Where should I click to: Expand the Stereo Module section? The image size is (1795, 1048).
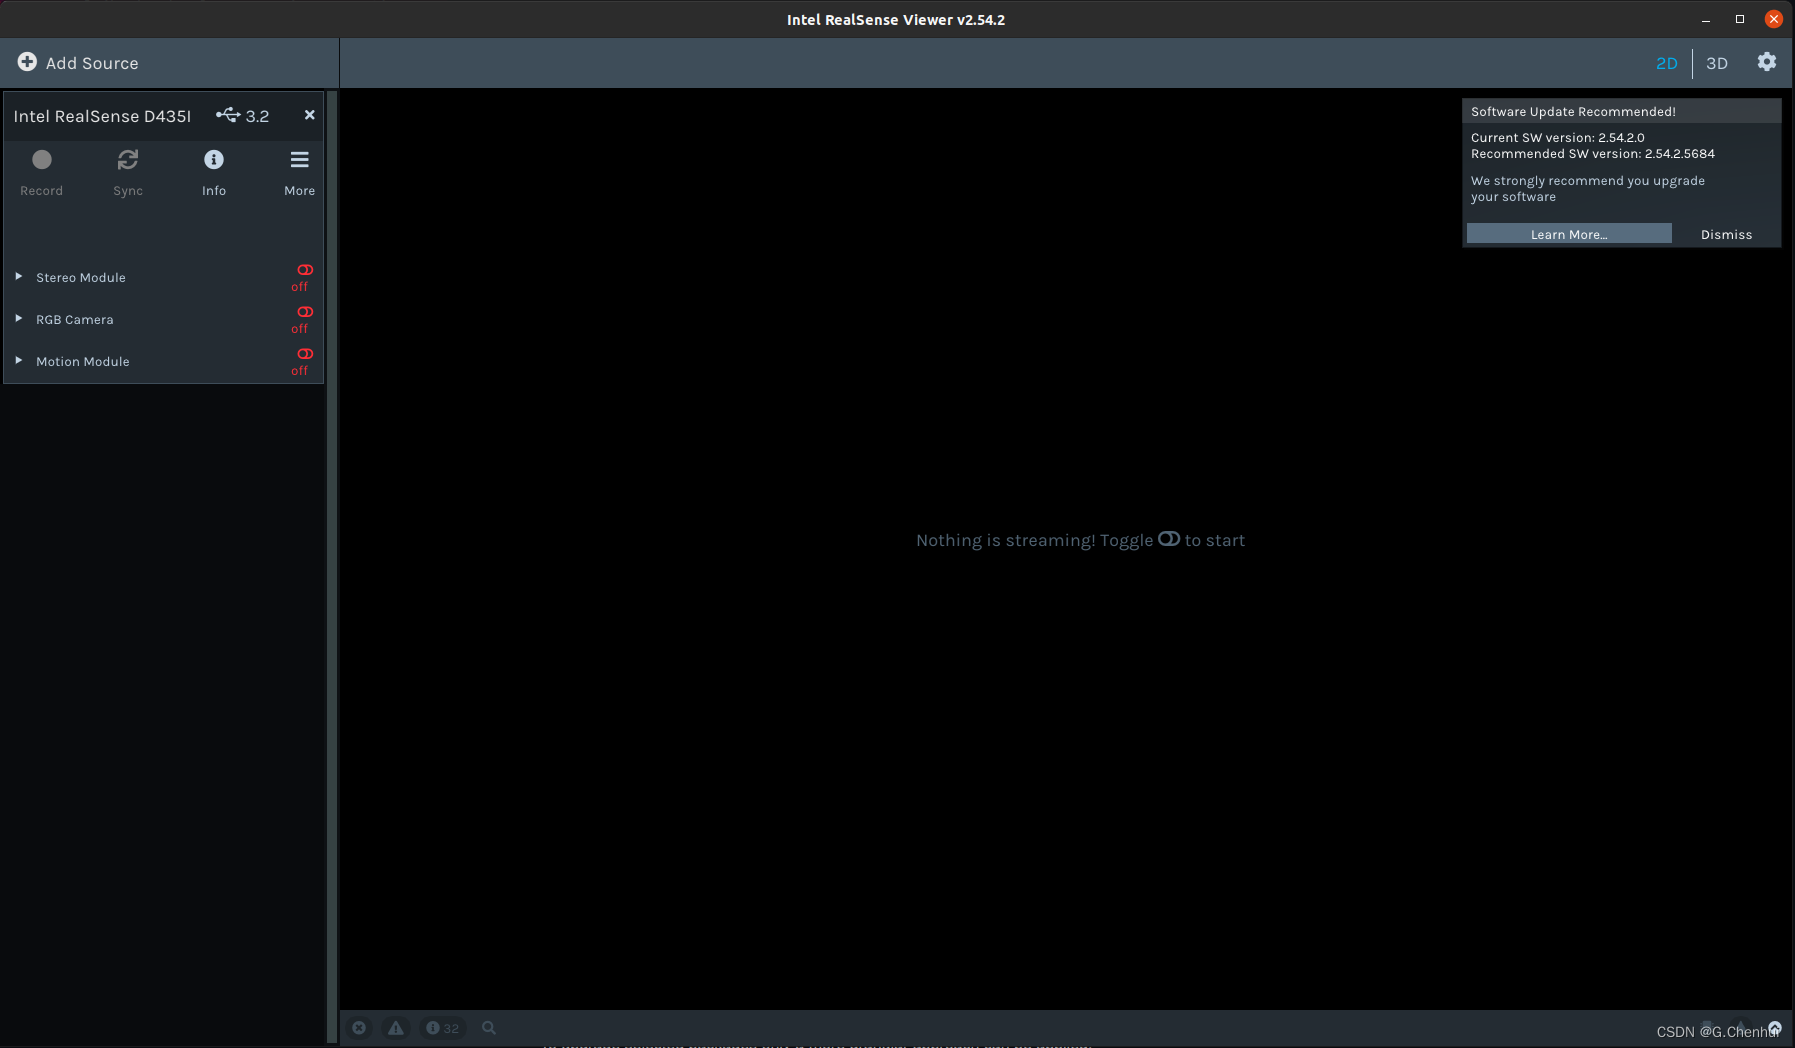coord(19,277)
